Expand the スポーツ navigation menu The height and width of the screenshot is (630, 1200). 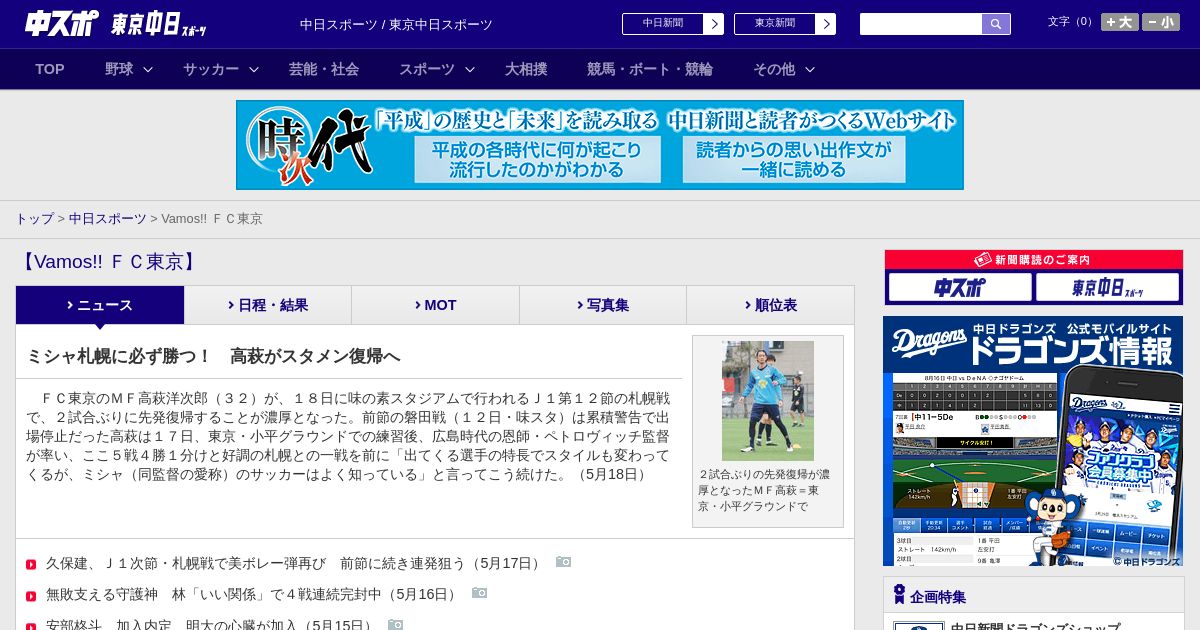tap(437, 69)
